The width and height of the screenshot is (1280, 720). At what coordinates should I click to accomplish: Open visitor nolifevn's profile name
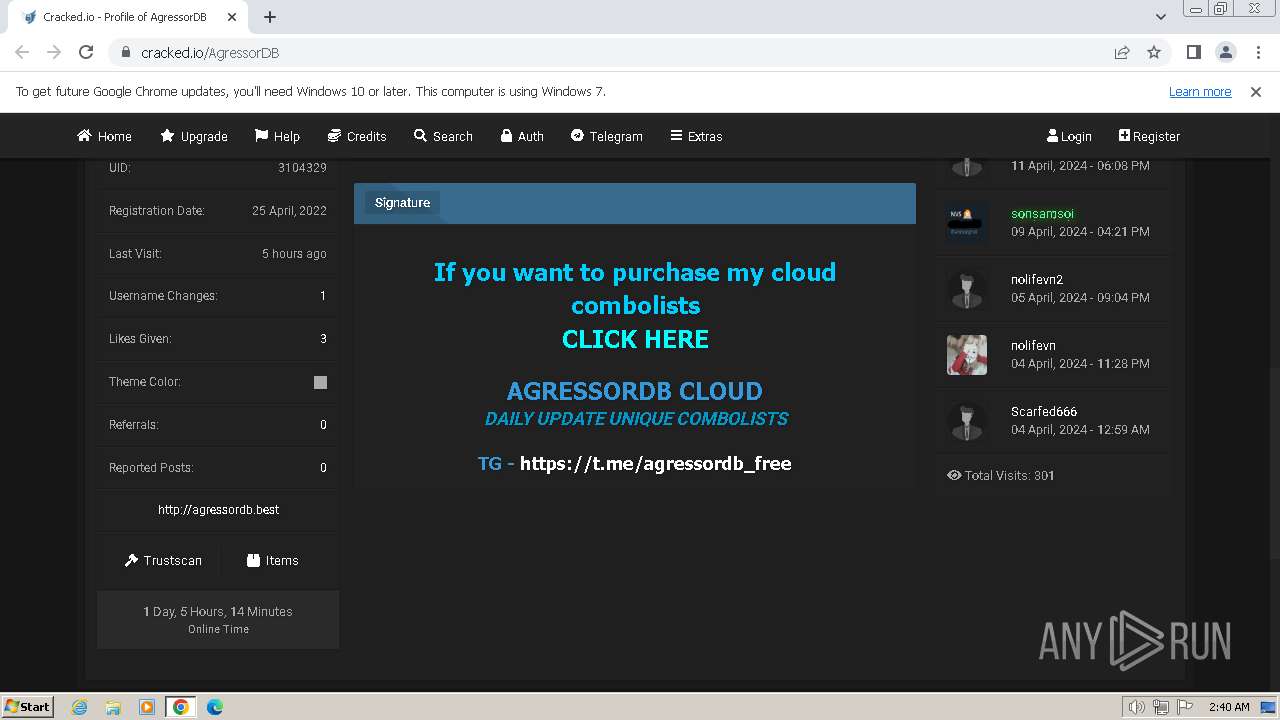(1033, 346)
